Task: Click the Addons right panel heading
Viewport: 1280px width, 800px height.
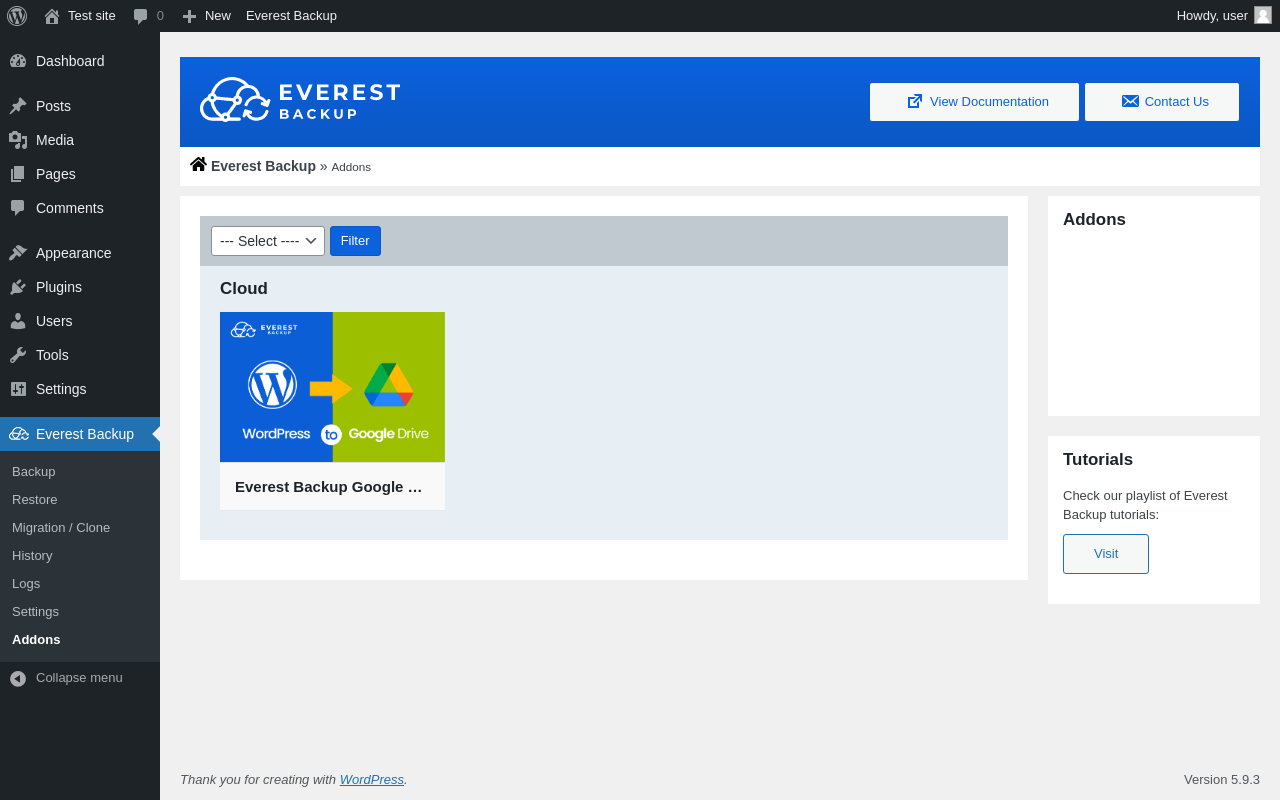Action: click(x=1094, y=220)
